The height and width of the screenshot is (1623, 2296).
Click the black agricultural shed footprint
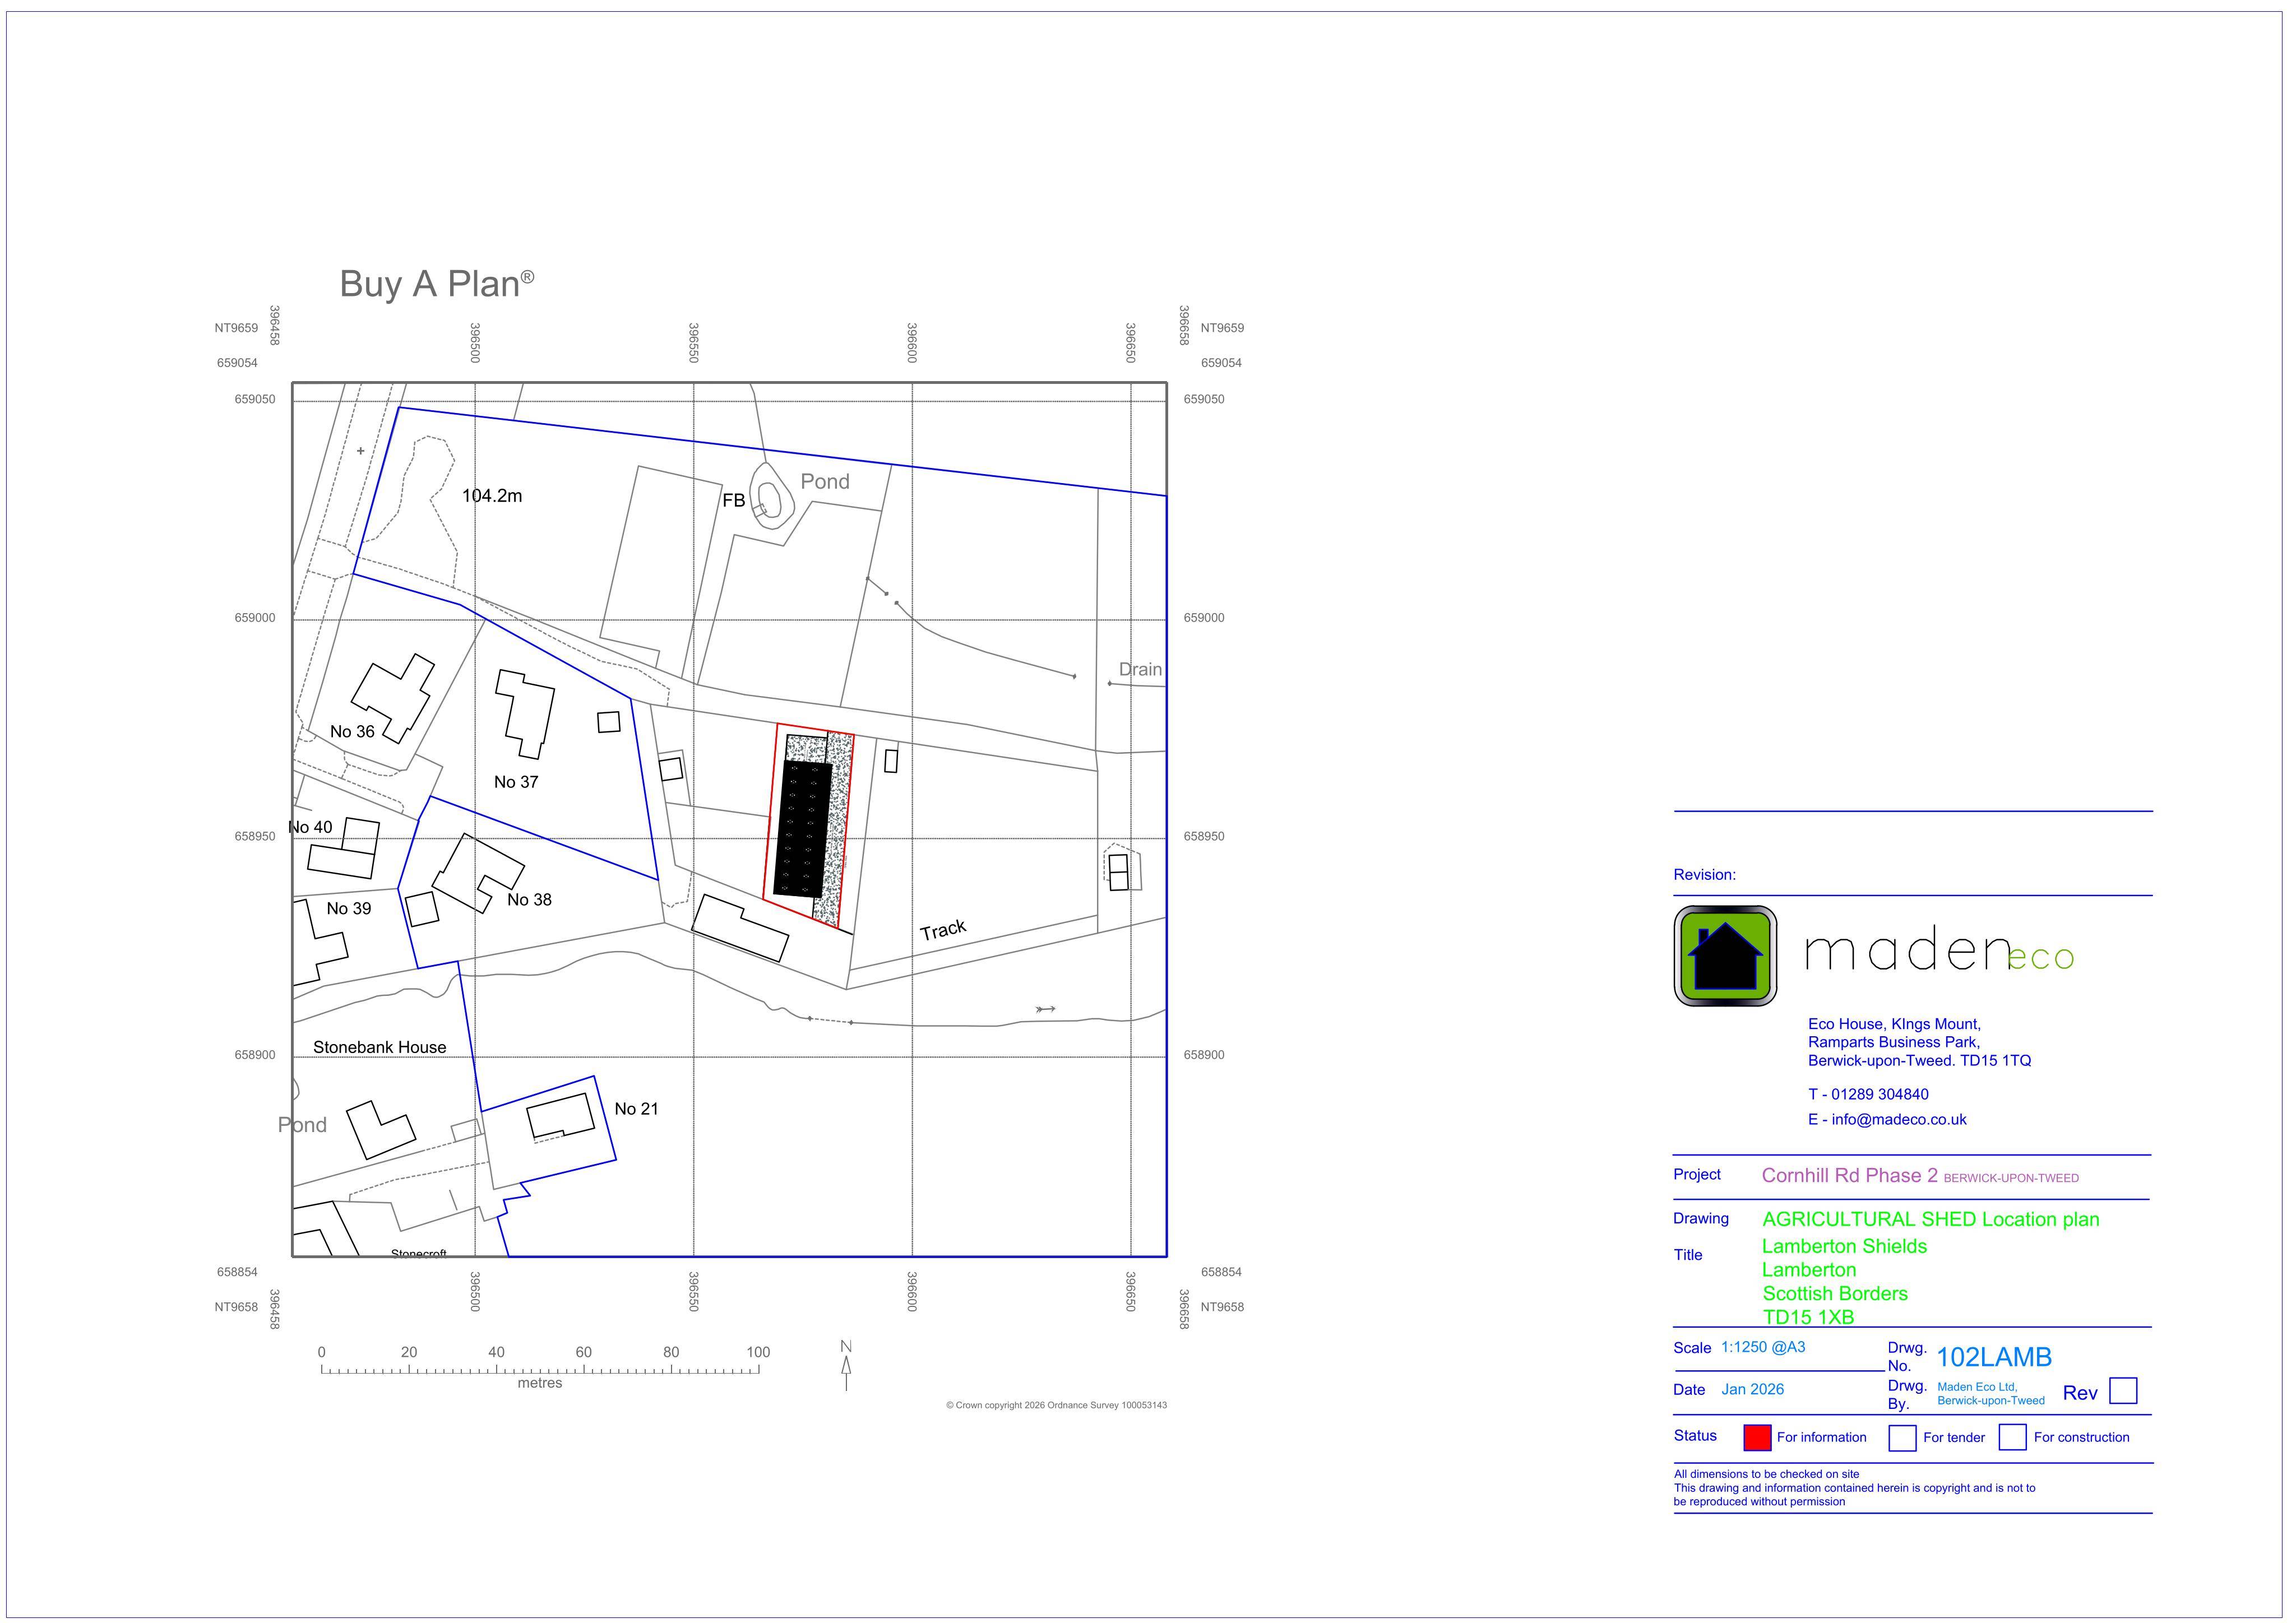pyautogui.click(x=803, y=828)
